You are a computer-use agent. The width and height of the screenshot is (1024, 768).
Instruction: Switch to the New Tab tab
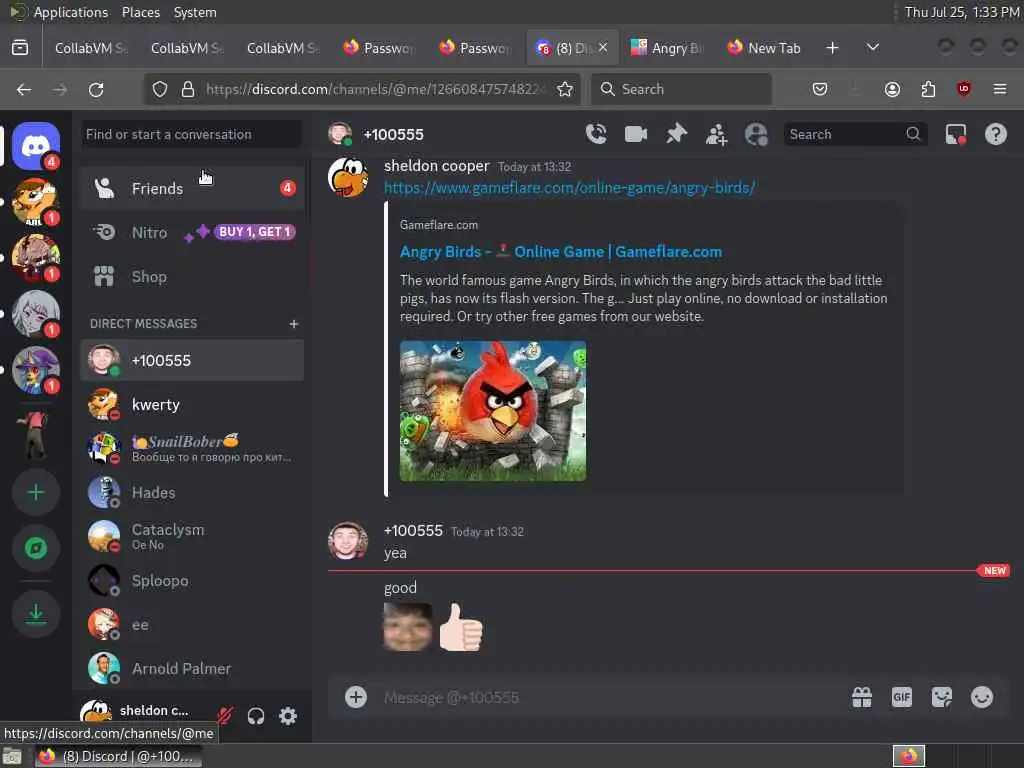(x=764, y=48)
